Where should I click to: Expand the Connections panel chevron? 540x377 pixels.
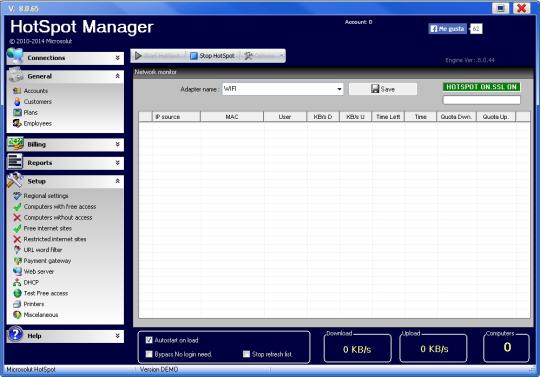[117, 58]
